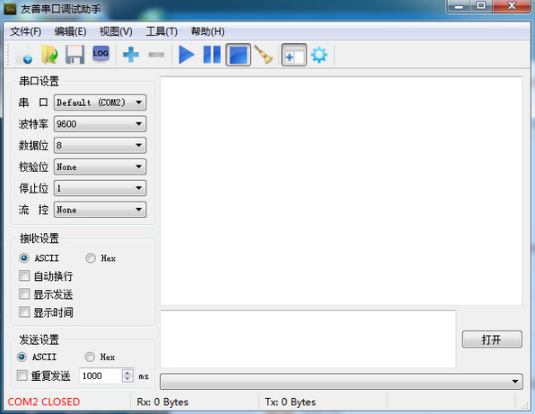Click inside the send text box
Screen dimensions: 535x414
(x=308, y=339)
